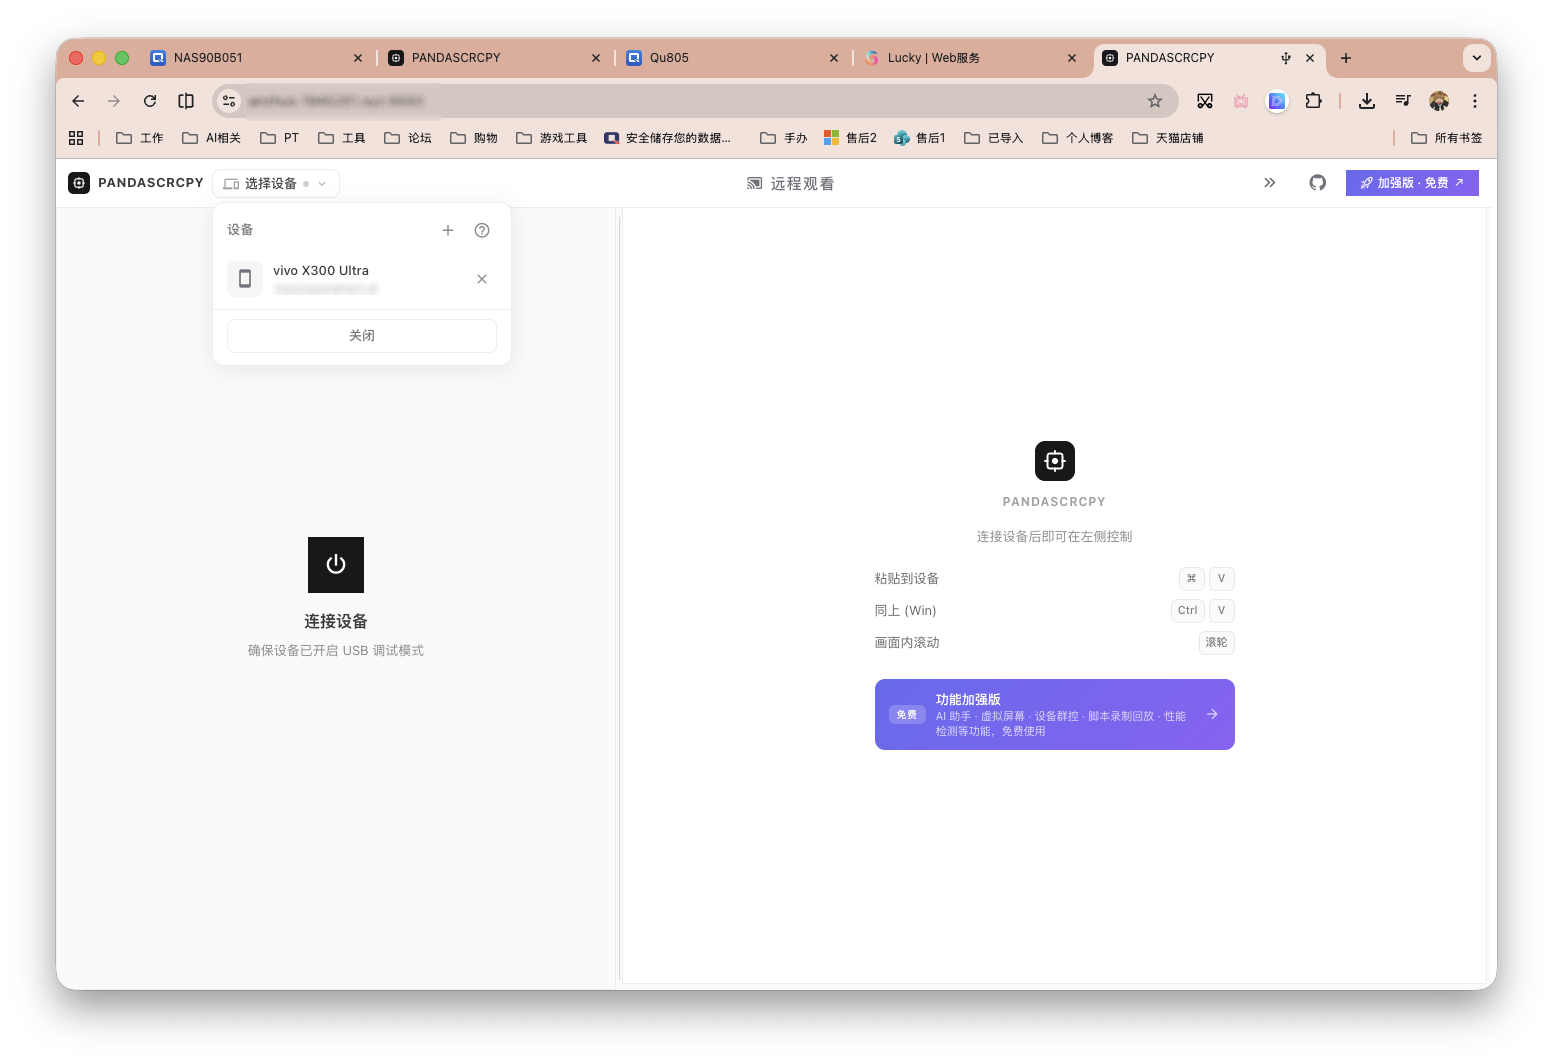
Task: Expand the 选择设备 device dropdown
Action: [x=276, y=184]
